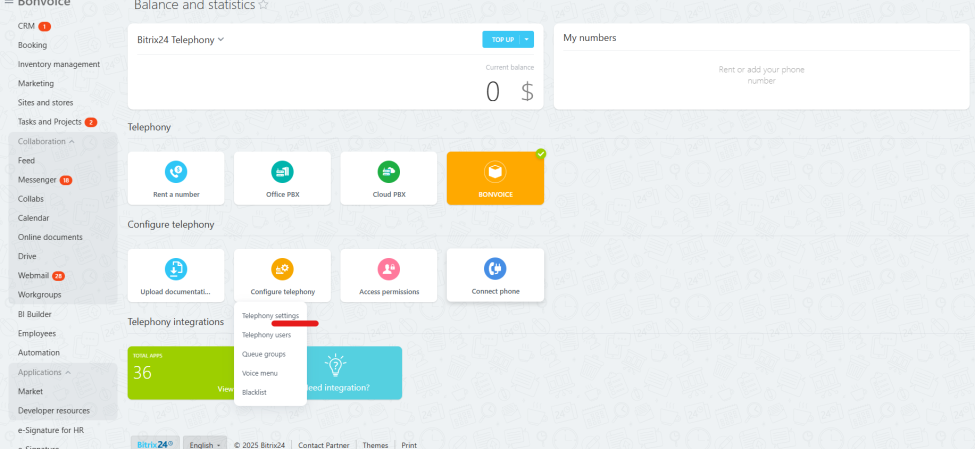Select the orange BONVOICE tile
This screenshot has height=449, width=975.
coord(495,178)
